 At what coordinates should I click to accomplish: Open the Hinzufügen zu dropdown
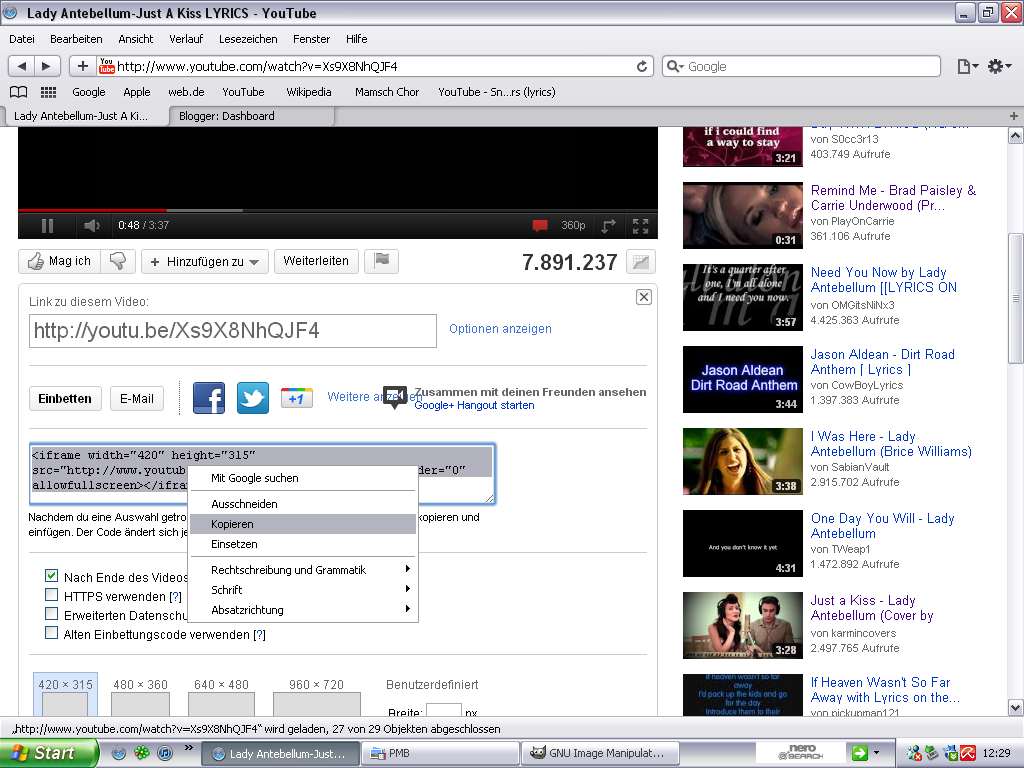[204, 262]
